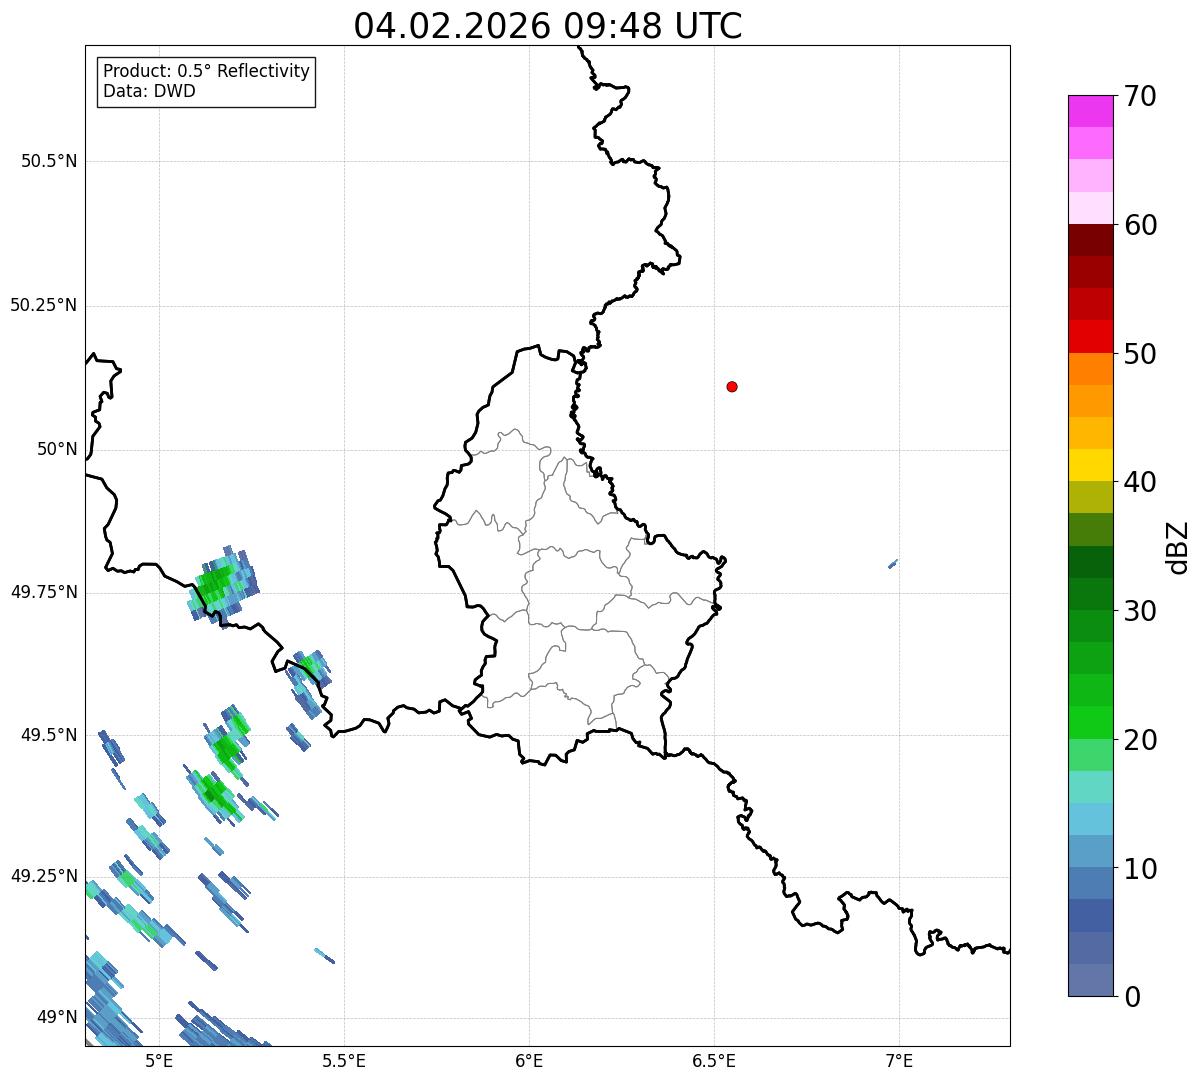Screen dimensions: 1202x1081
Task: Pick the slate-blue swatch at colorbar bottom
Action: (x=1091, y=980)
